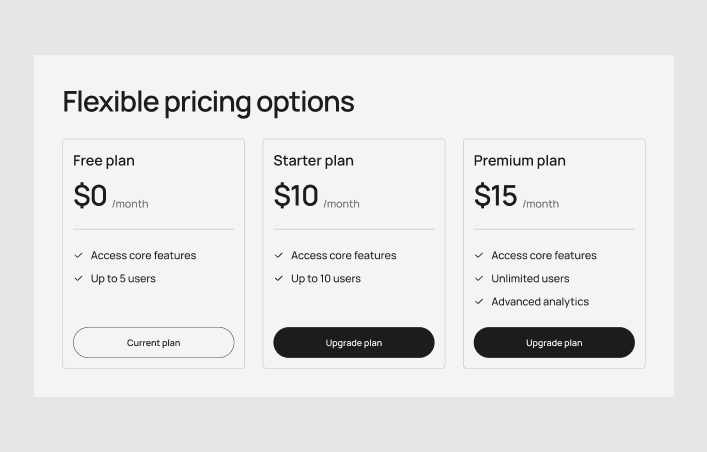The width and height of the screenshot is (707, 452).
Task: Click checkmark icon beside Free plan core features
Action: (x=79, y=256)
